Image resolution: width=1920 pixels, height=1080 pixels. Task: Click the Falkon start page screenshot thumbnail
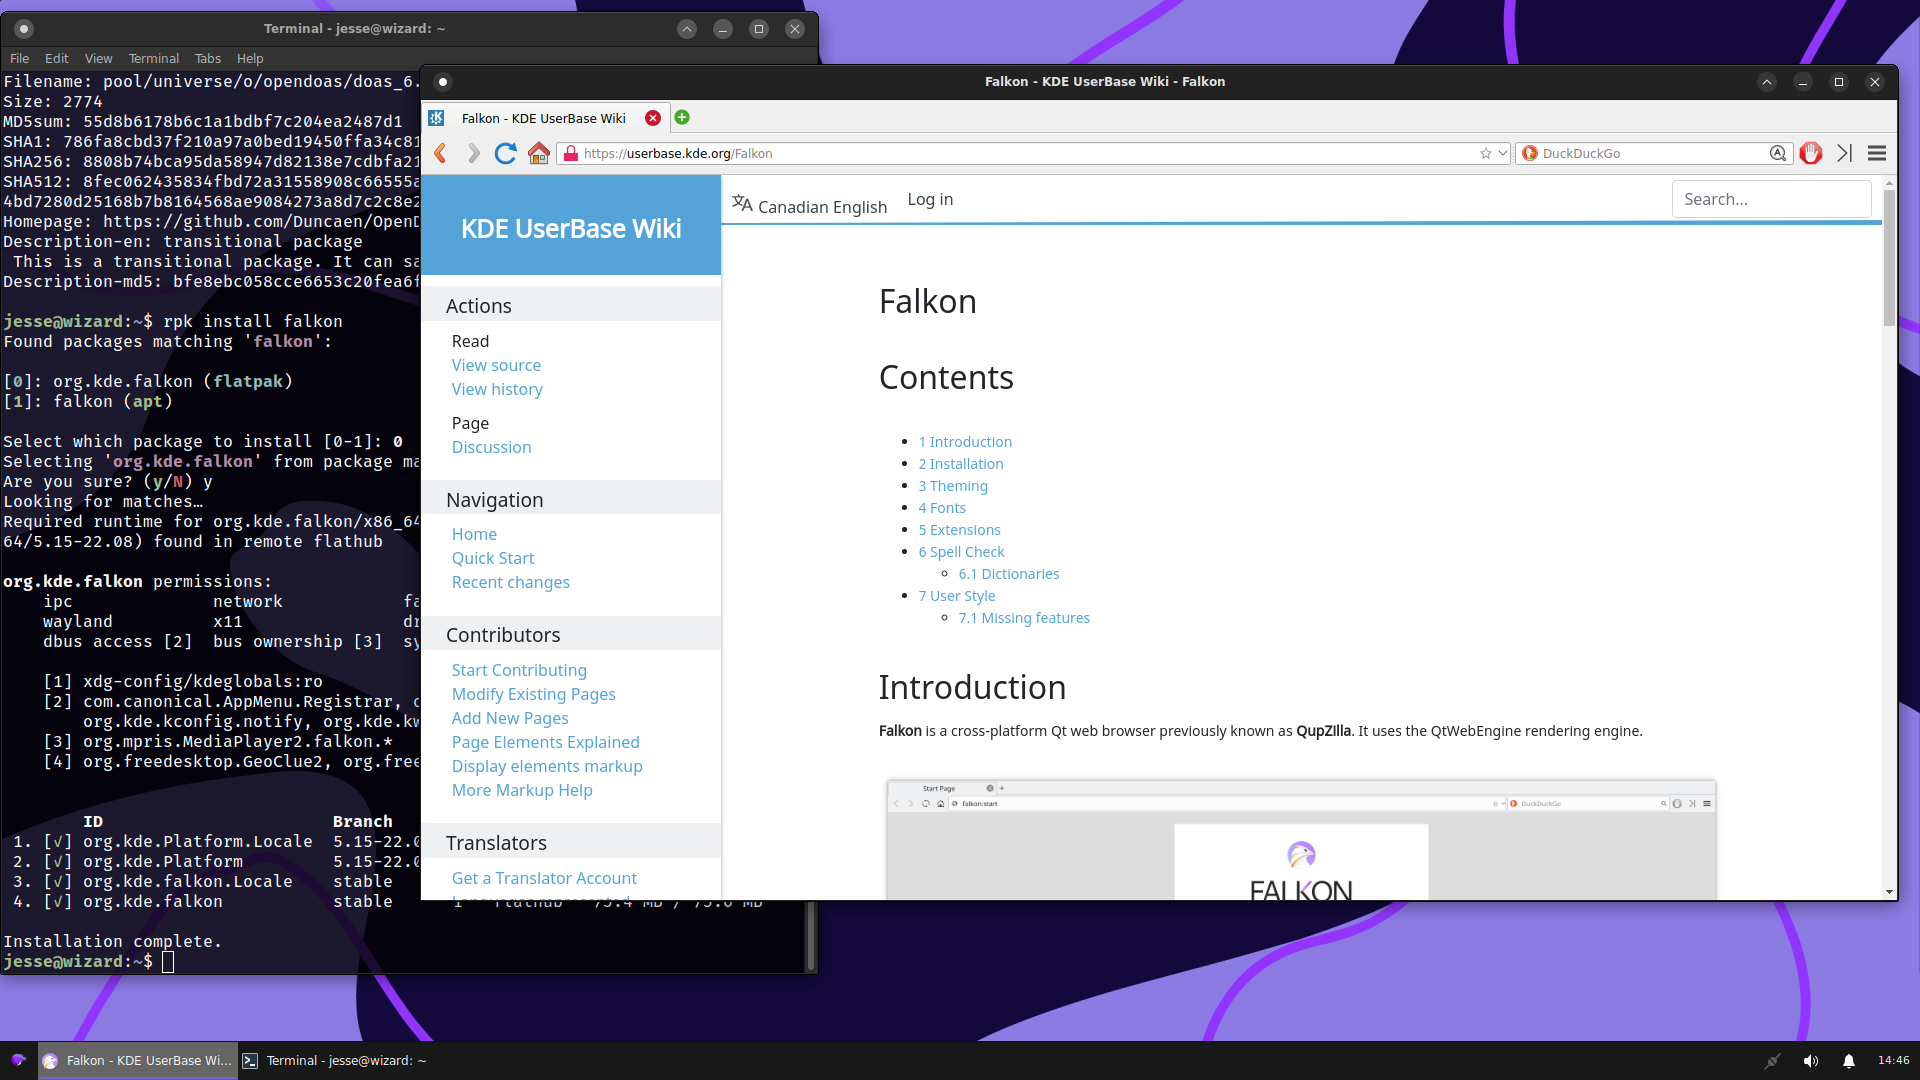click(1301, 839)
